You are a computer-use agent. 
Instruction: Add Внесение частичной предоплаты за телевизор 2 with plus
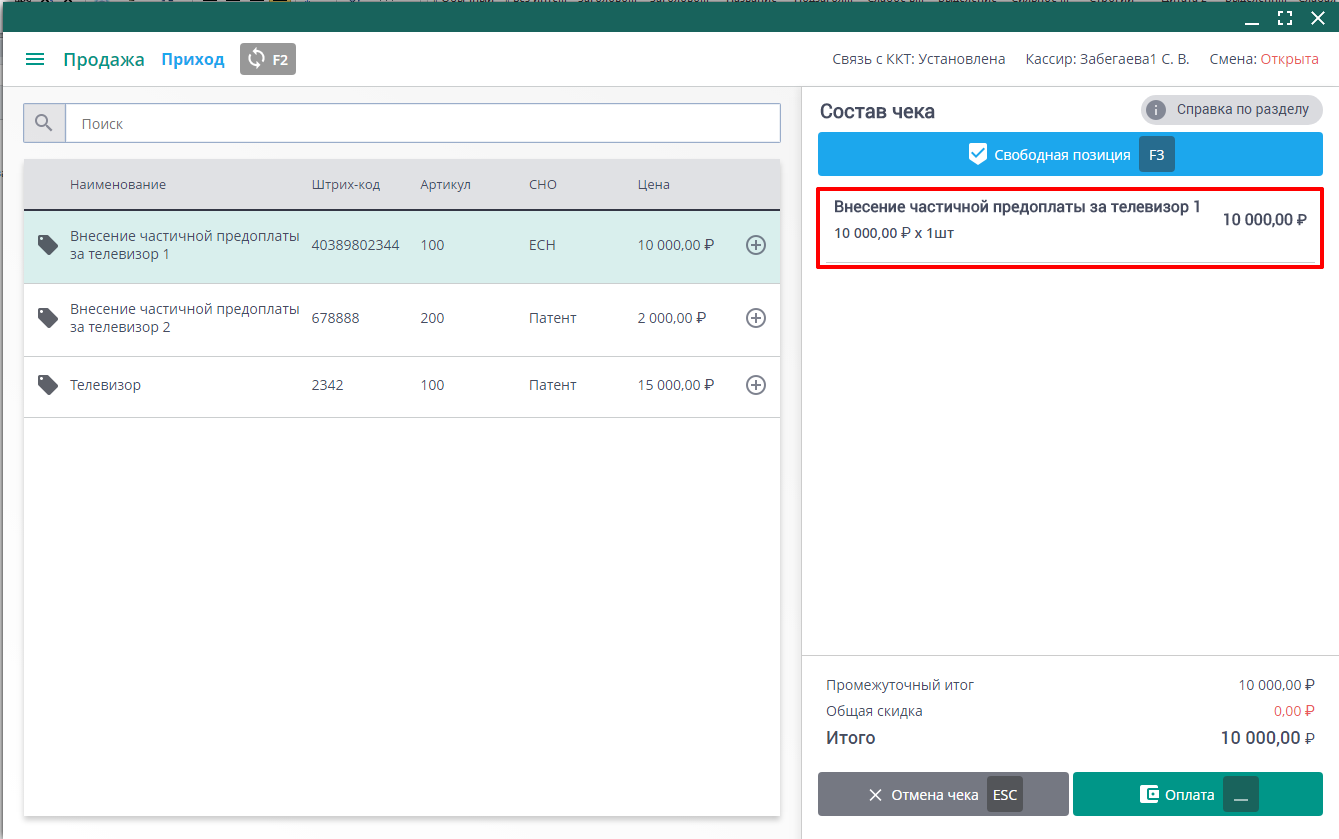click(x=756, y=318)
